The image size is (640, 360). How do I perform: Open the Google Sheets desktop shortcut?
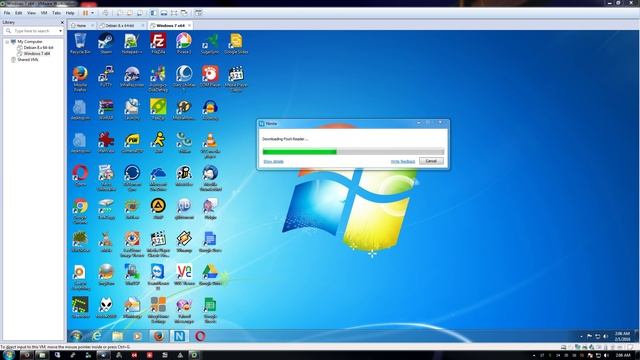pos(210,310)
